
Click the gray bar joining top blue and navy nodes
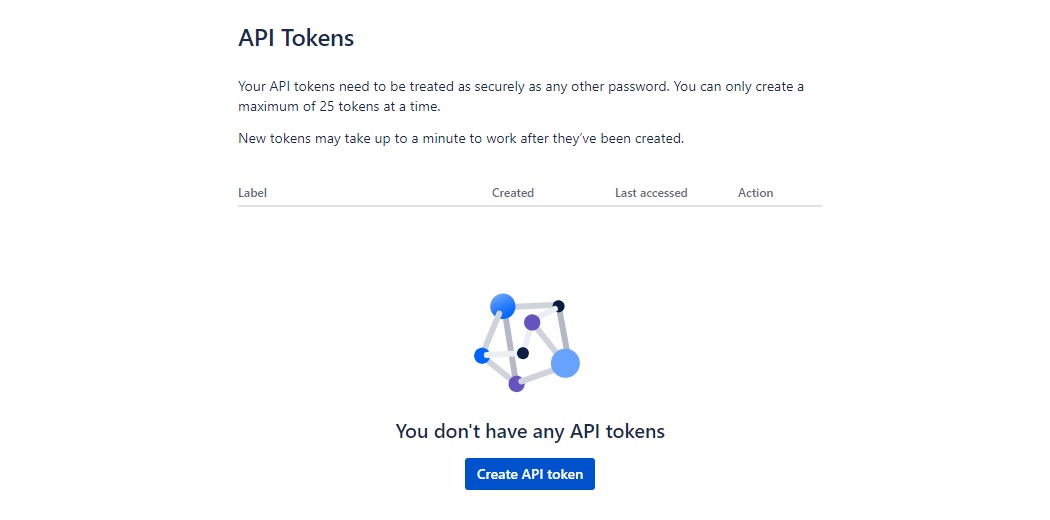tap(532, 305)
